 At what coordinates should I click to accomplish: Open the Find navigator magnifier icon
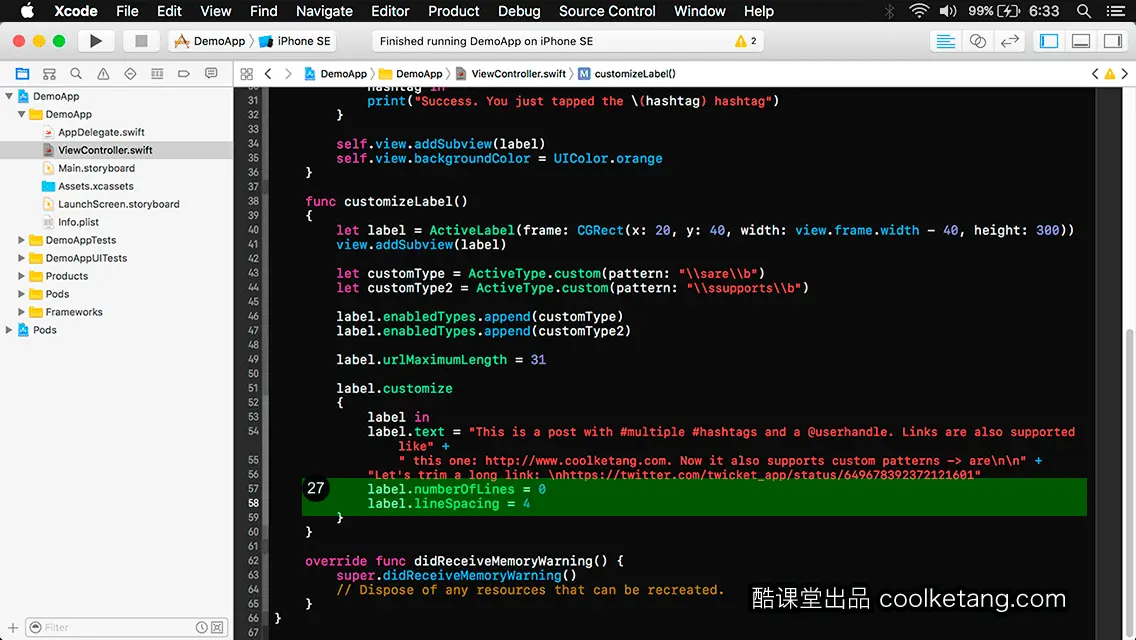[x=76, y=73]
